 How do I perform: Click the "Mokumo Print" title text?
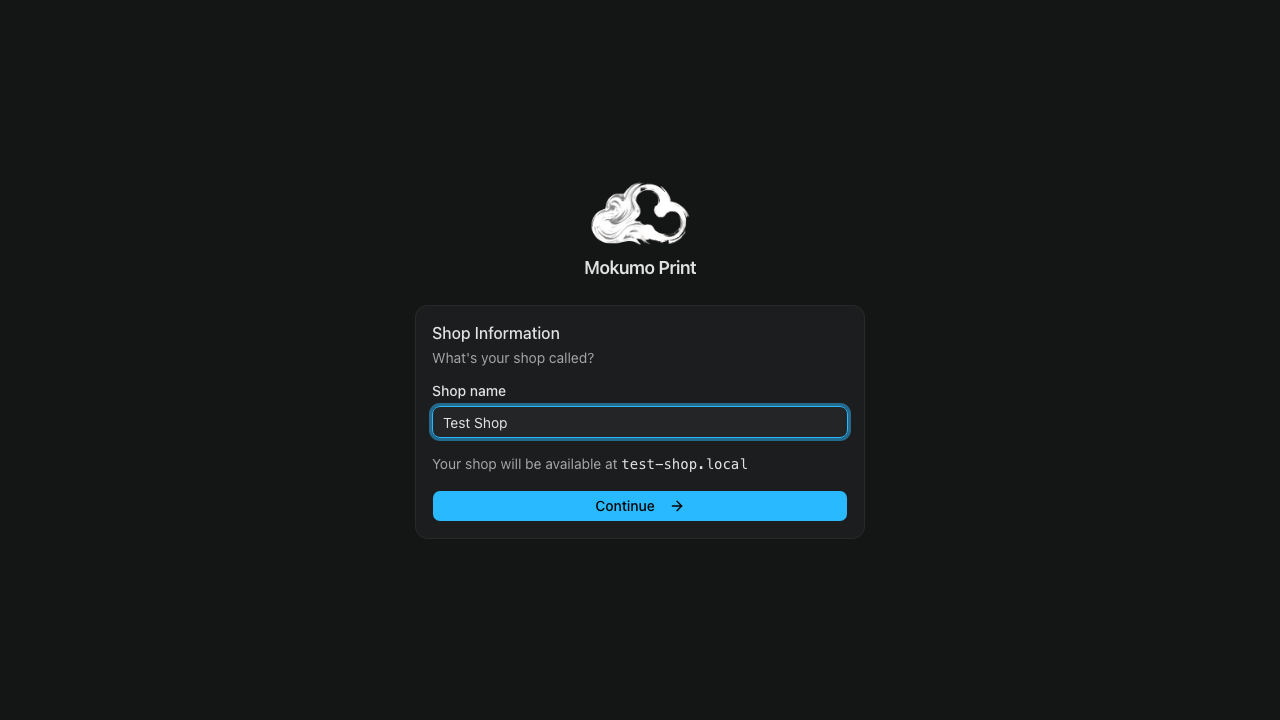pyautogui.click(x=640, y=268)
